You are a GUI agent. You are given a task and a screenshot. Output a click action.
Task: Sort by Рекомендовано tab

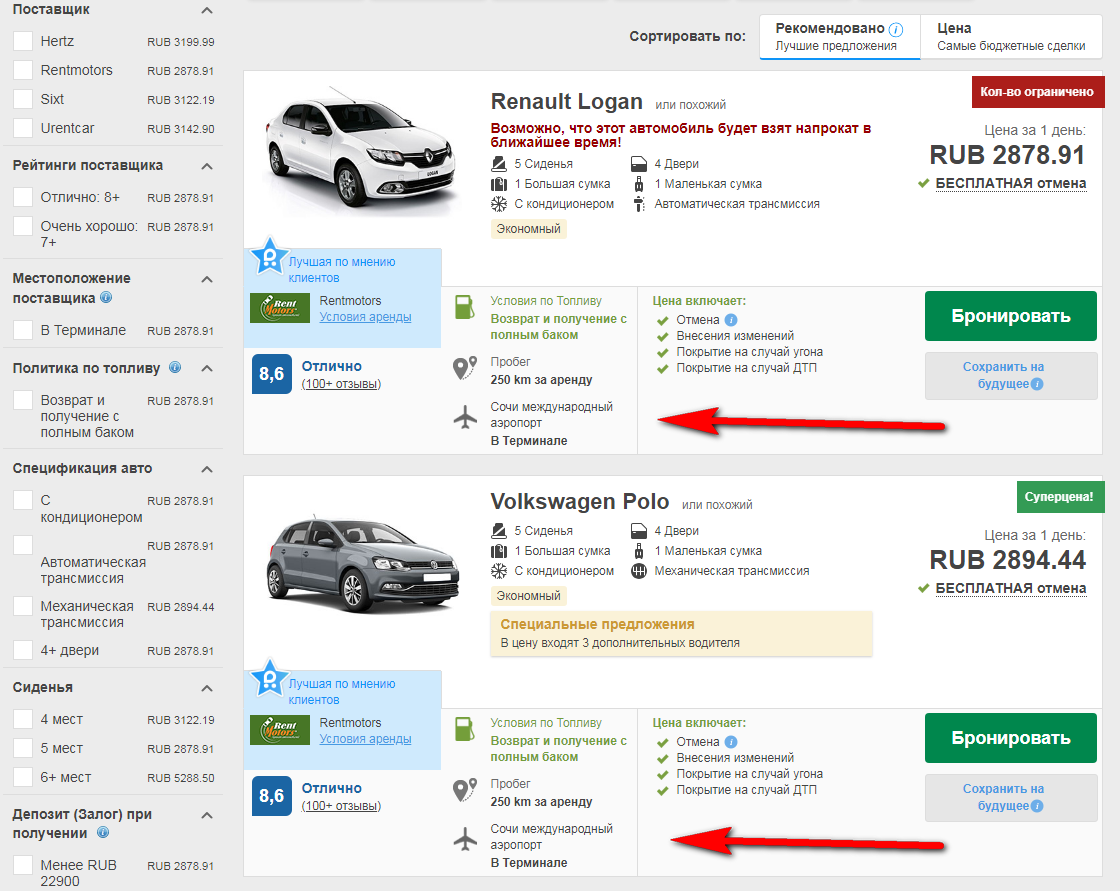click(x=840, y=36)
